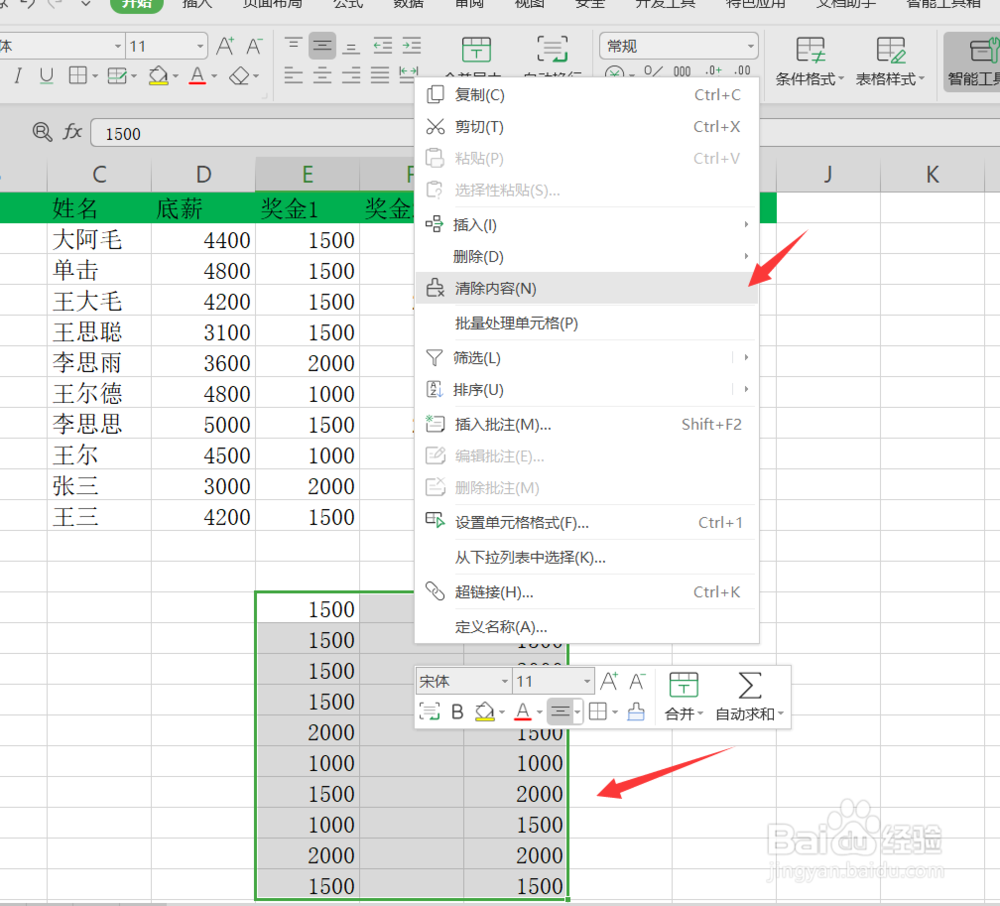Image resolution: width=1000 pixels, height=906 pixels.
Task: Click the yellow fill color swatch
Action: [x=159, y=82]
